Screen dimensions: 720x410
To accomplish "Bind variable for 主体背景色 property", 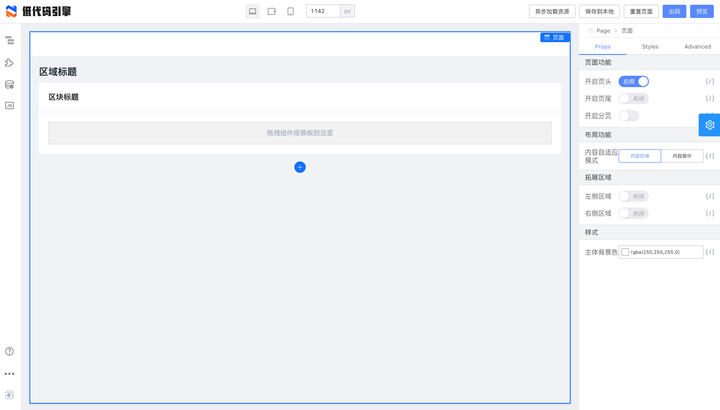I will (x=710, y=252).
